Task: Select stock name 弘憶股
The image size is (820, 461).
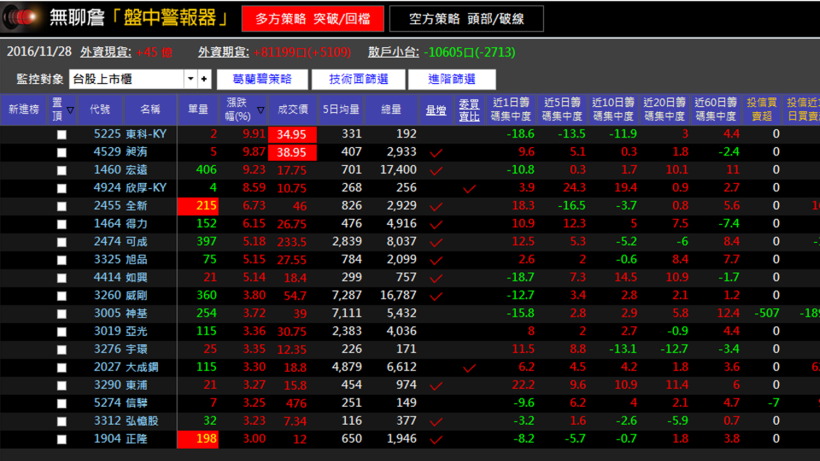Action: (x=142, y=421)
